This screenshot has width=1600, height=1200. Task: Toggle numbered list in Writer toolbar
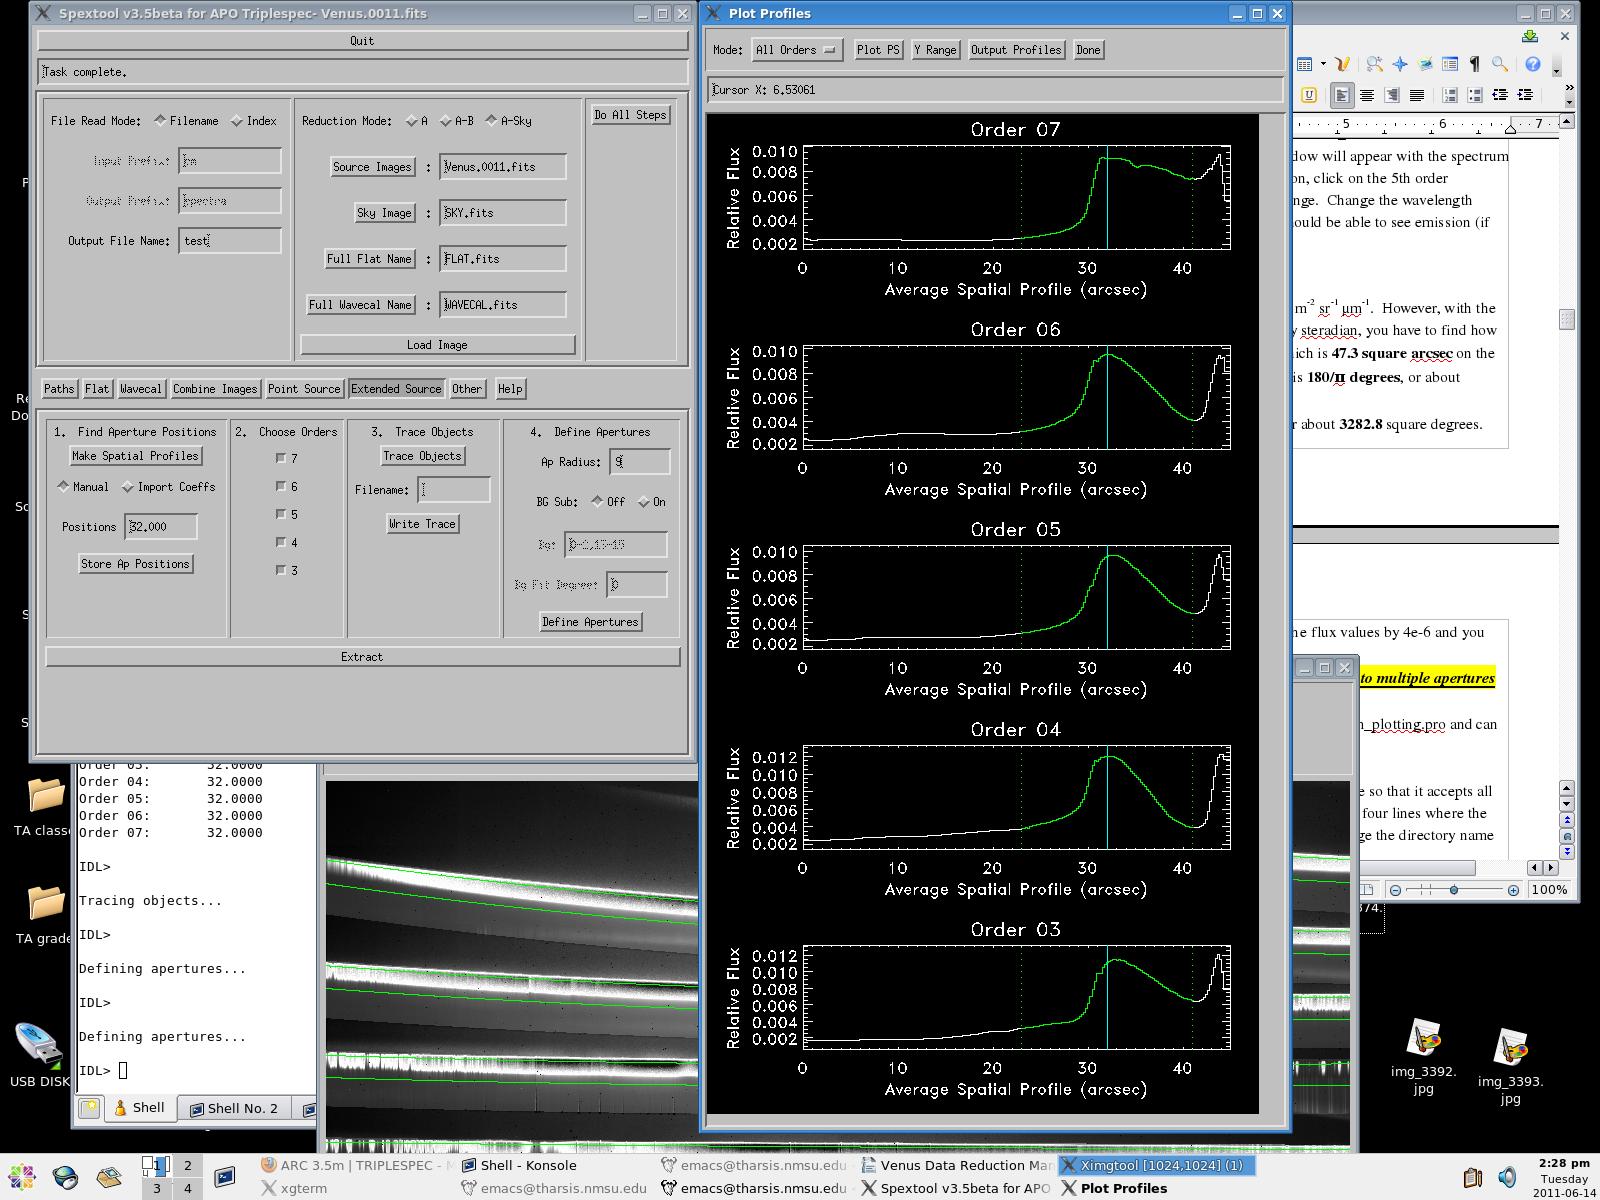[1450, 95]
